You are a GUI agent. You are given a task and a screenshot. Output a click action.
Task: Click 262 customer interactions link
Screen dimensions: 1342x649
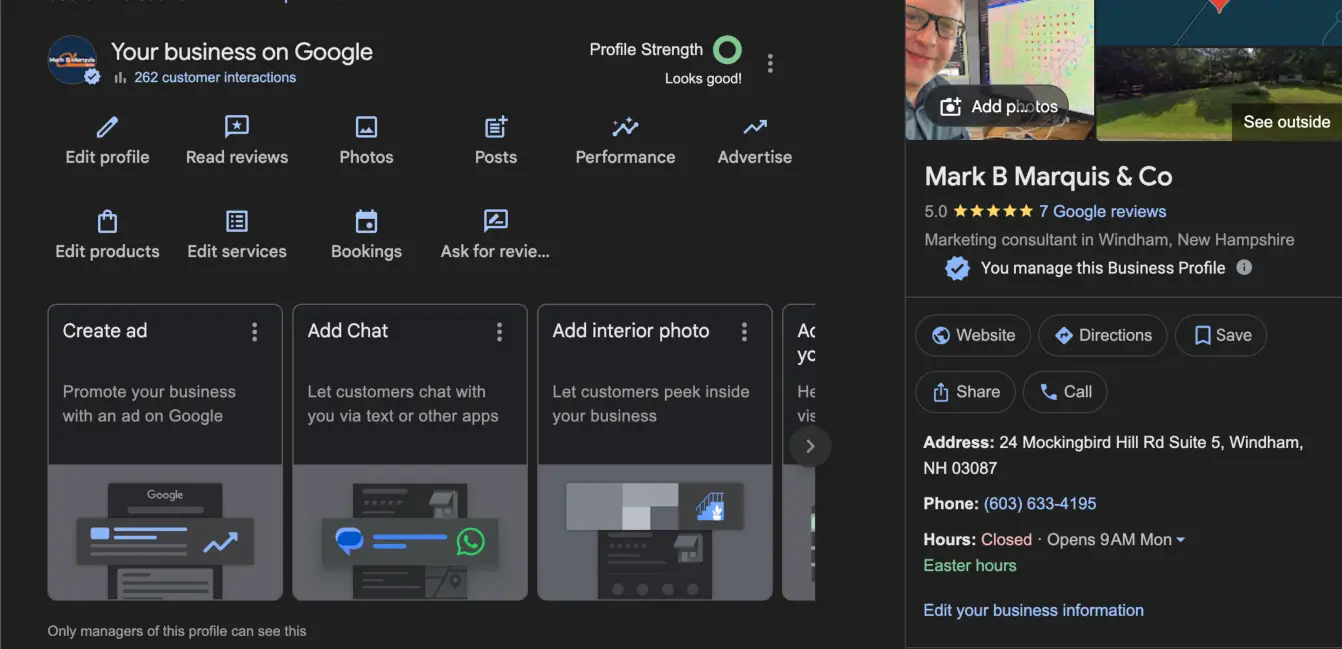click(x=215, y=77)
